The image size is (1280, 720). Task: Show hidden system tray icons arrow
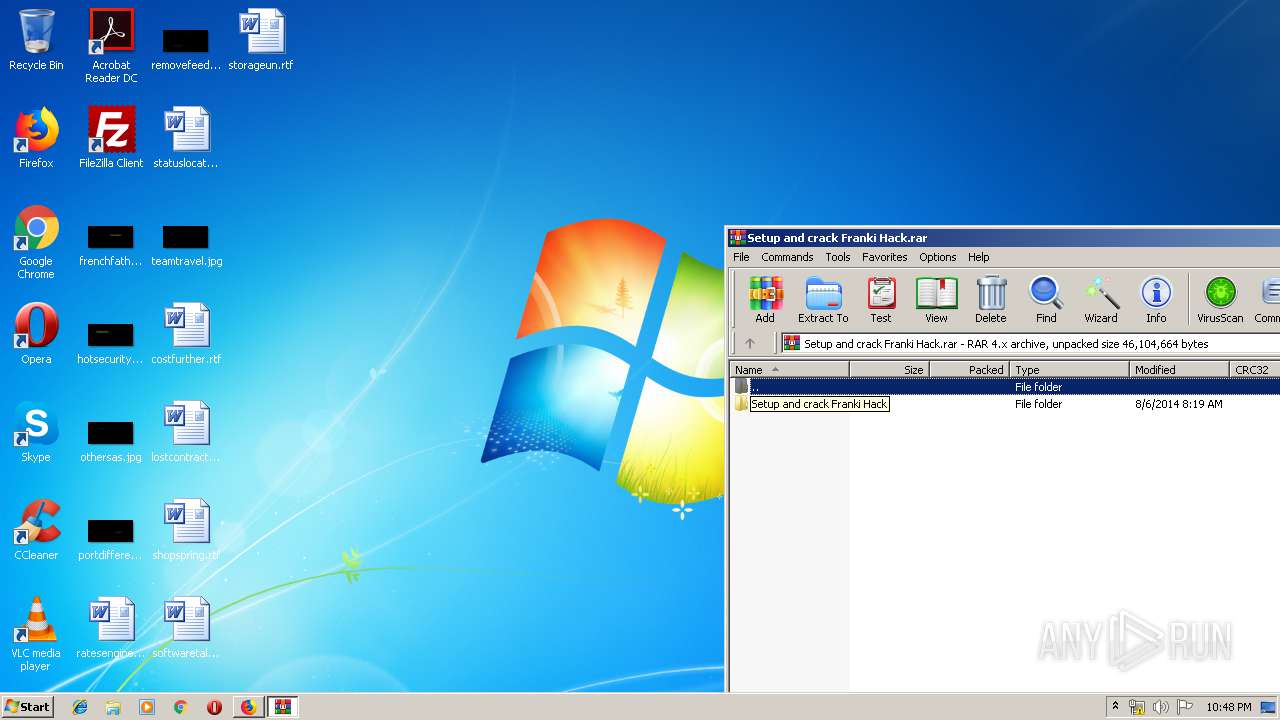point(1115,707)
